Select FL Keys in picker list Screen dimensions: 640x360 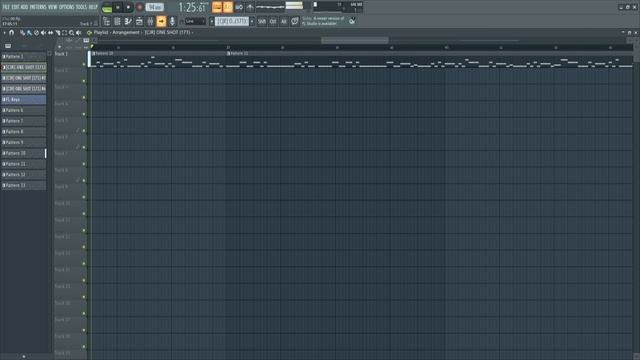24,99
